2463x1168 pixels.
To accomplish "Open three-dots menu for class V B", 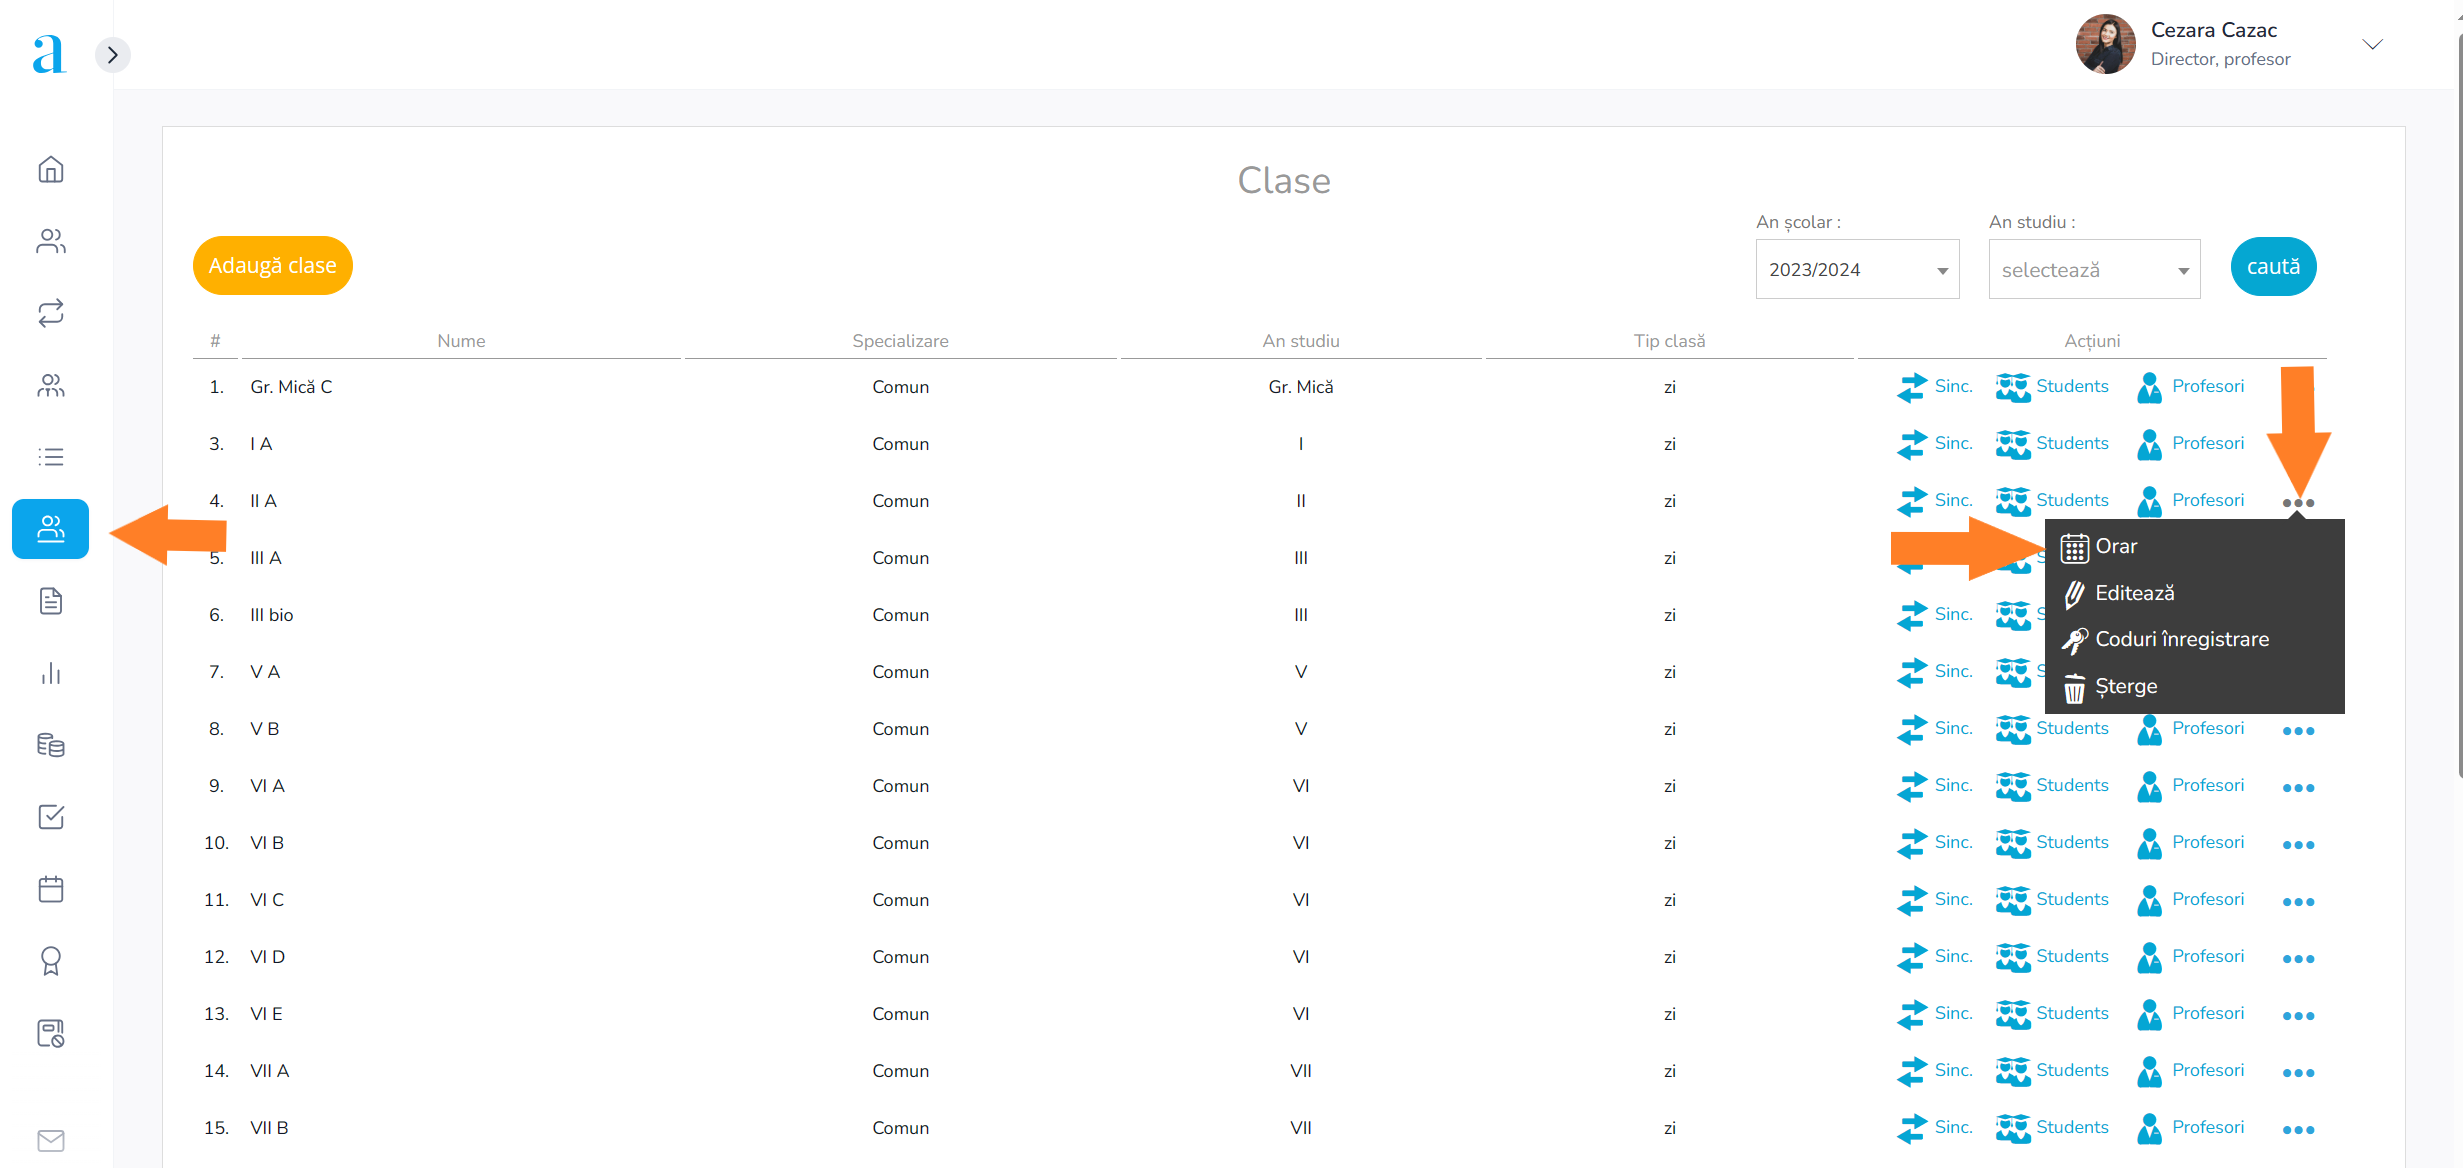I will (2298, 731).
